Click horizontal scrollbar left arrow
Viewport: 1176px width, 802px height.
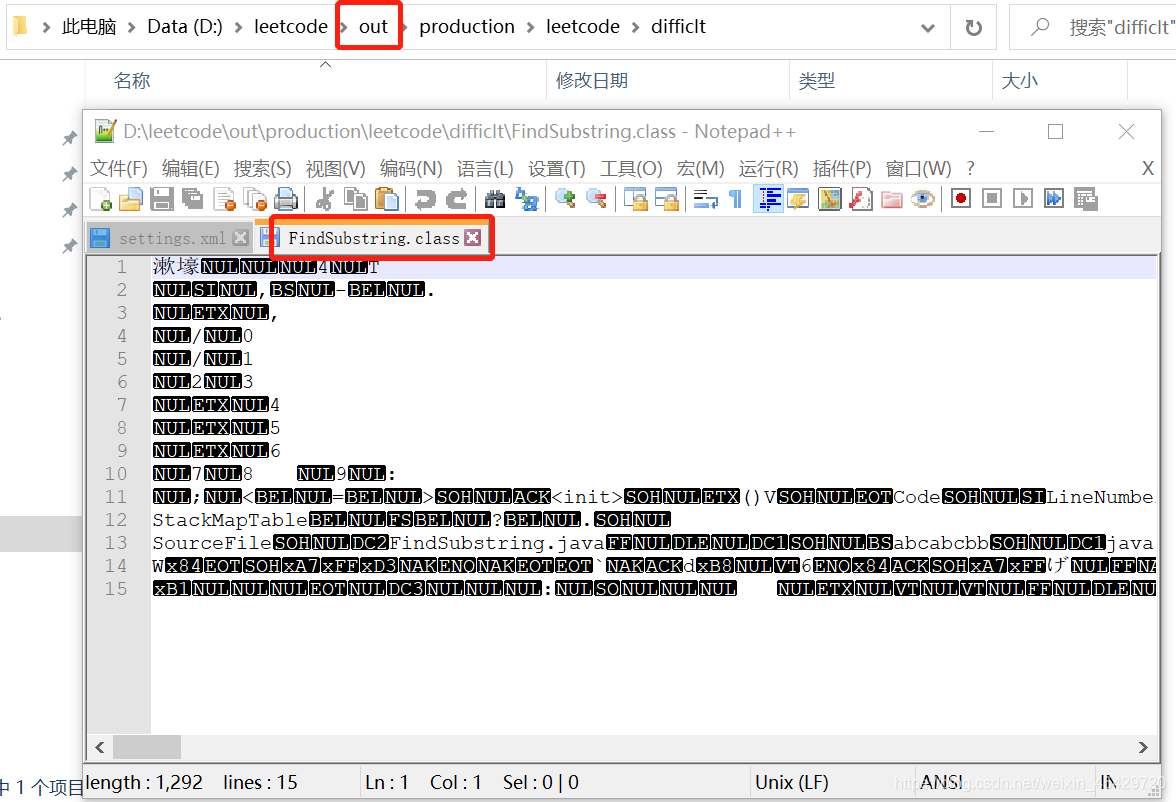(100, 747)
